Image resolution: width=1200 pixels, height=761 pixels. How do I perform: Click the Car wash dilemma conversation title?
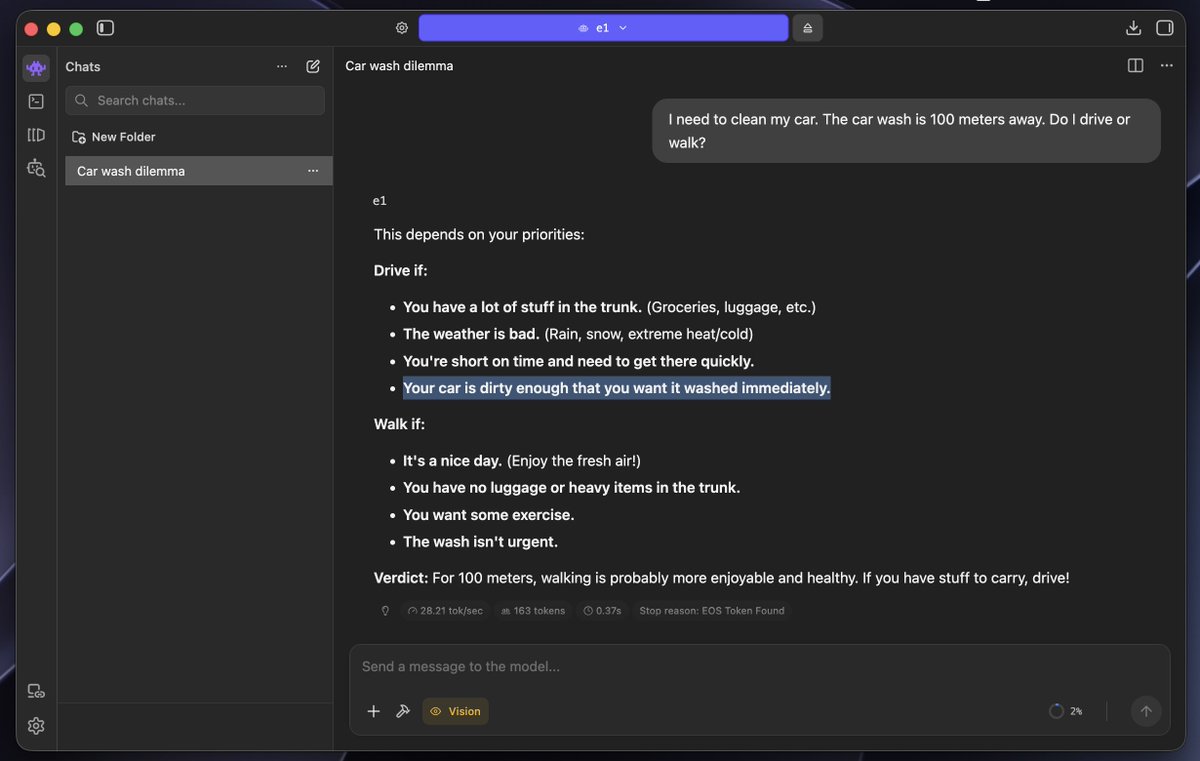[x=399, y=66]
